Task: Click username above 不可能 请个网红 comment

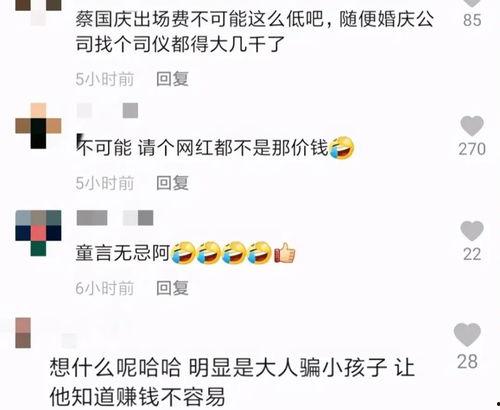Action: click(107, 111)
